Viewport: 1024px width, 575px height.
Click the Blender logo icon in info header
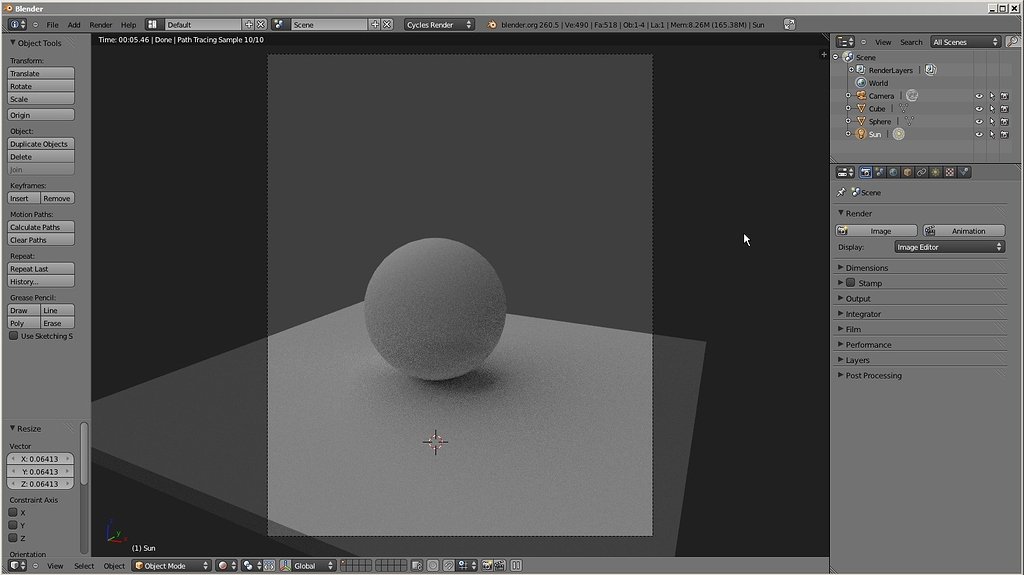pos(492,25)
